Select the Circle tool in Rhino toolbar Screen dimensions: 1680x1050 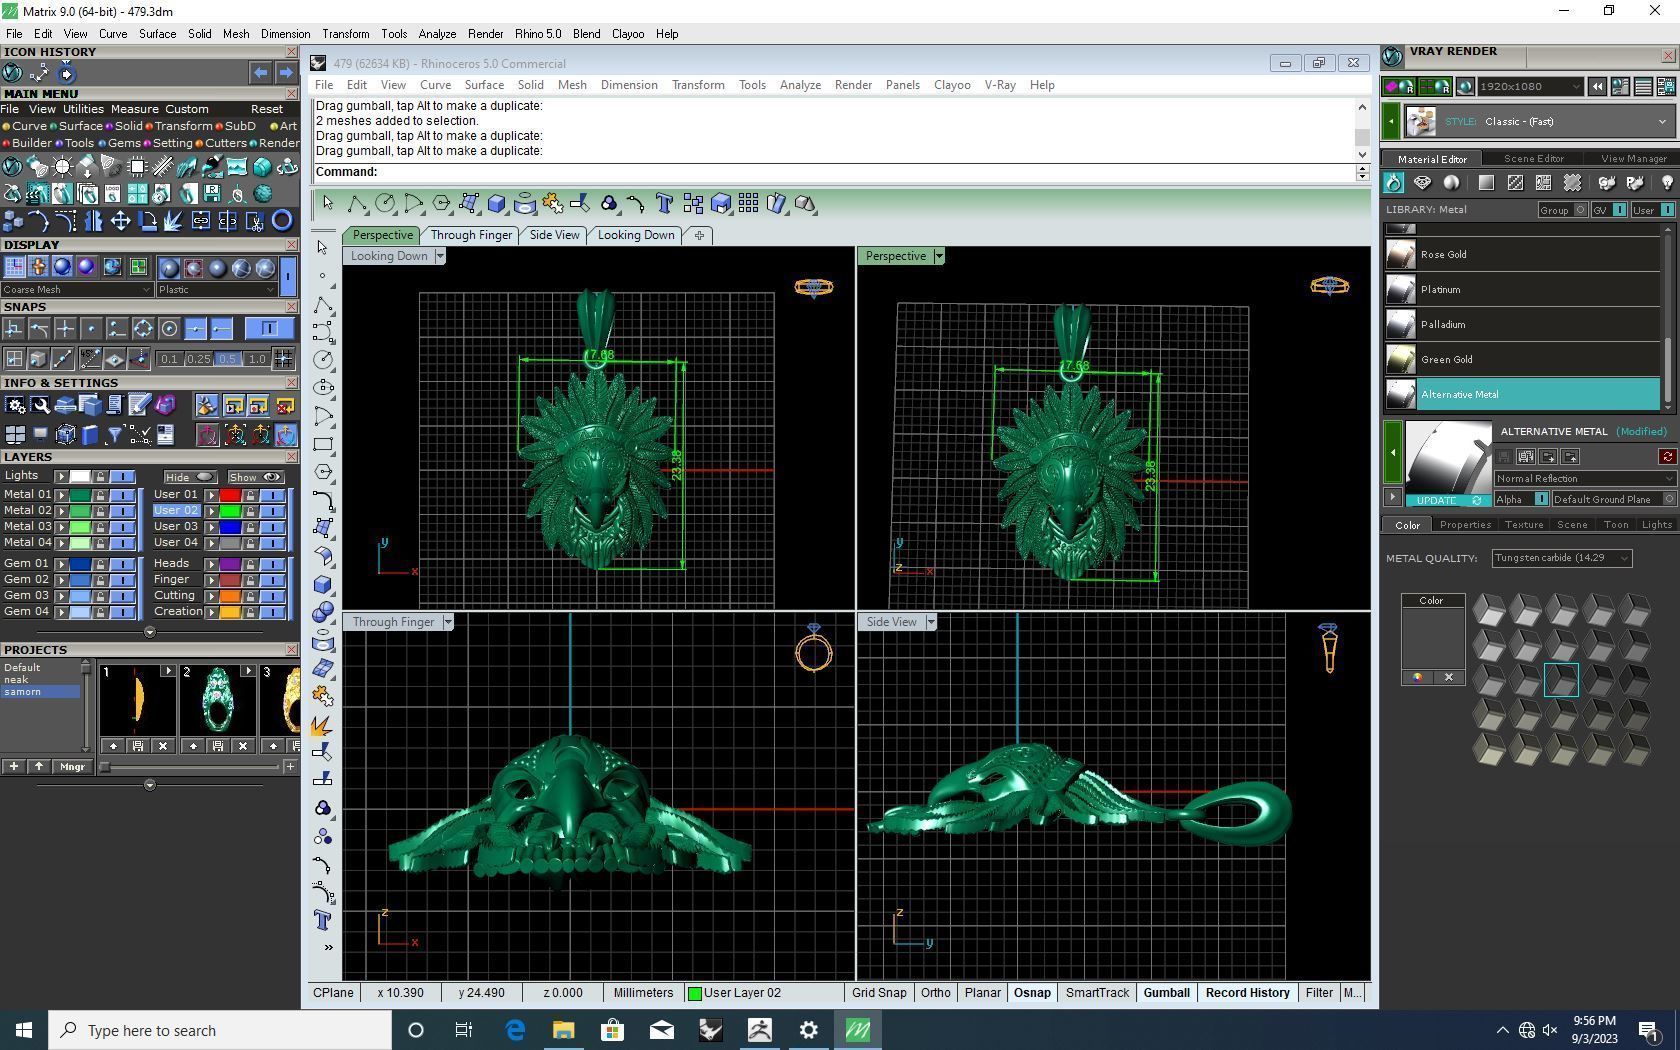[x=385, y=204]
